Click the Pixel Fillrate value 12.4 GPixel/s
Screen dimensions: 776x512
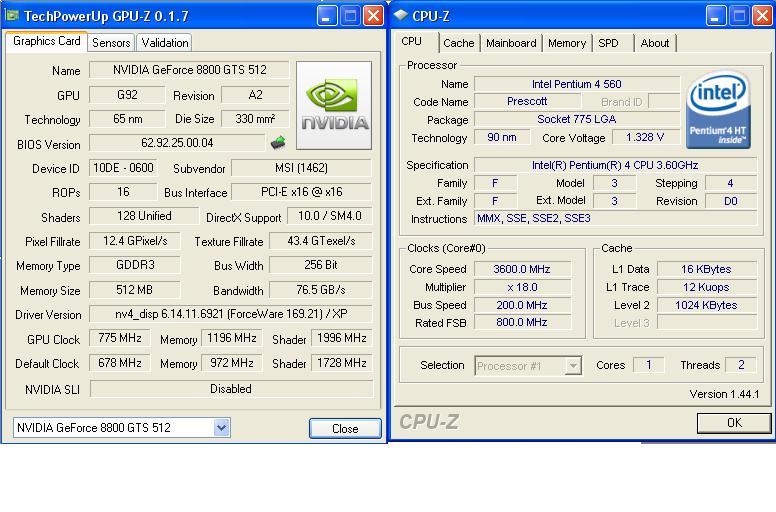(x=135, y=241)
